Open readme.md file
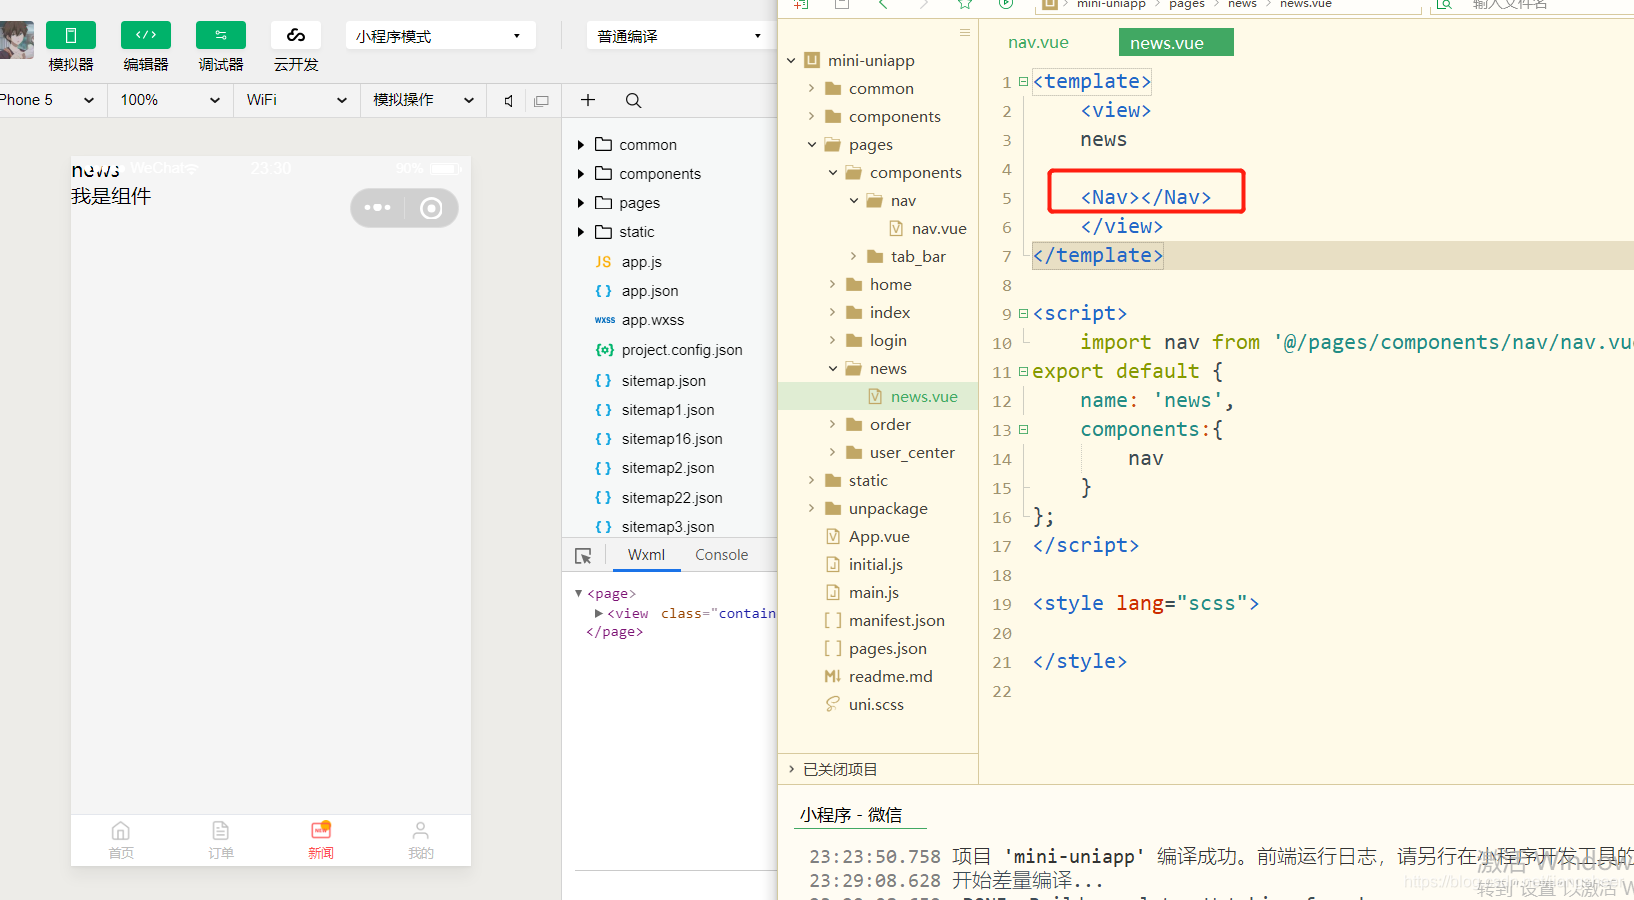This screenshot has height=900, width=1634. coord(878,677)
